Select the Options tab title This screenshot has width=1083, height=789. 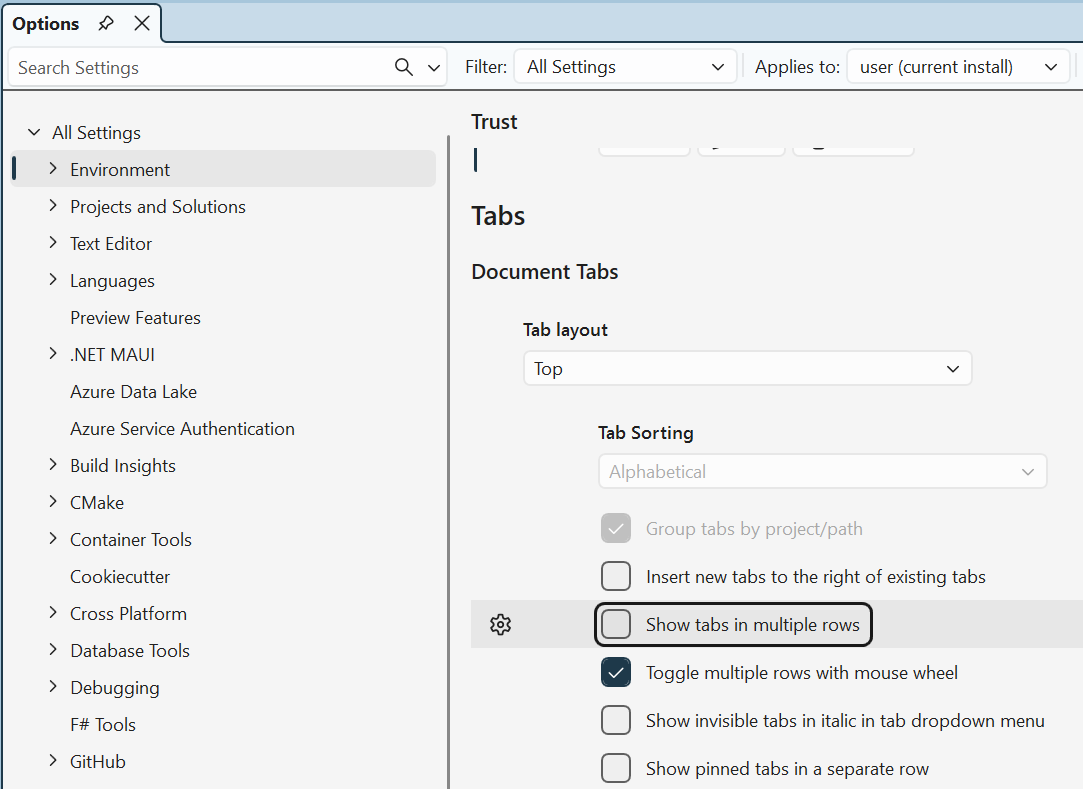click(x=46, y=23)
